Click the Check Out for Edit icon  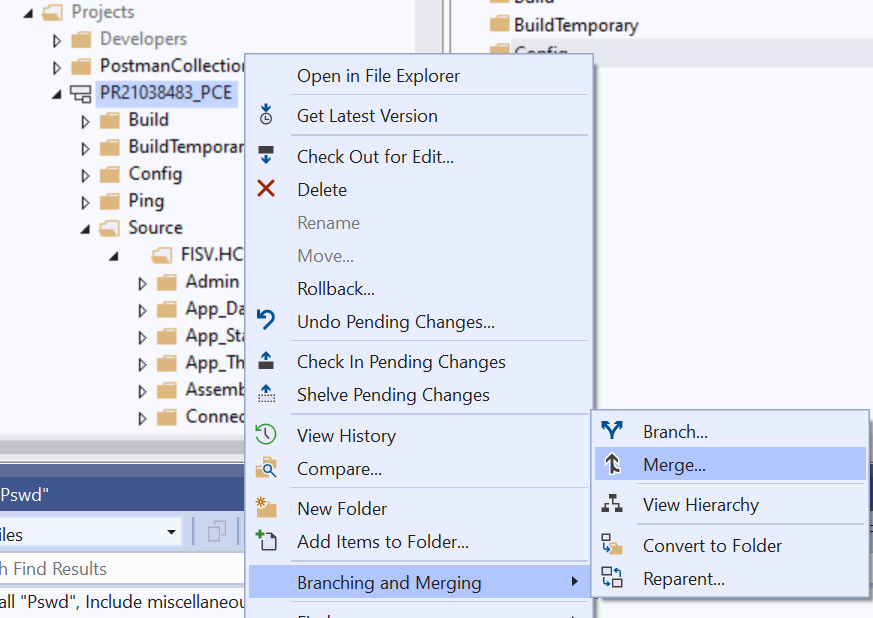[x=266, y=156]
